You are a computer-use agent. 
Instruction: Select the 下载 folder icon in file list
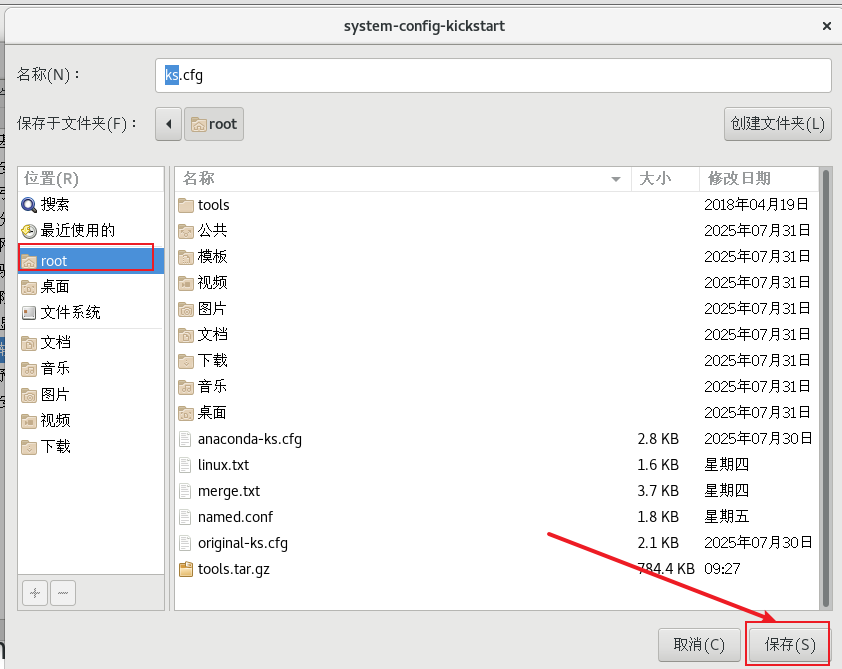point(186,361)
